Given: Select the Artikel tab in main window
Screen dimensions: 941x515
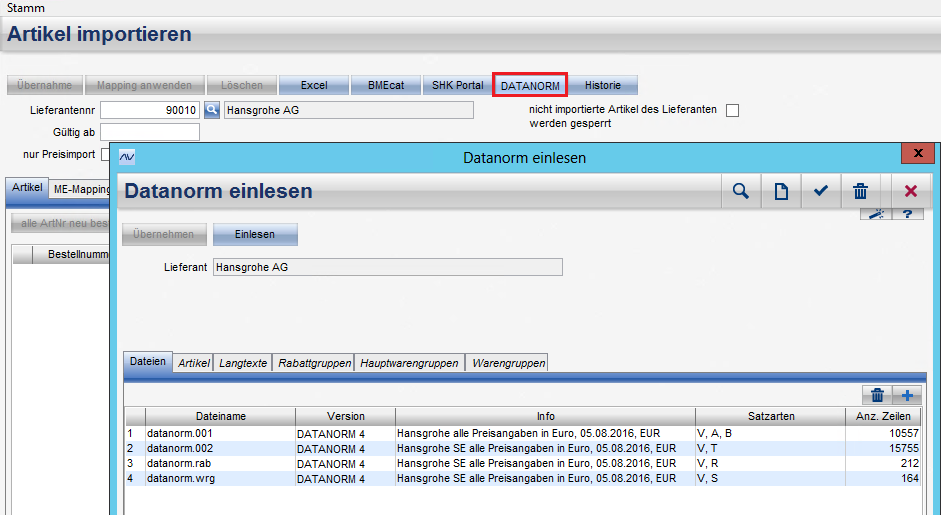Looking at the screenshot, I should click(27, 187).
